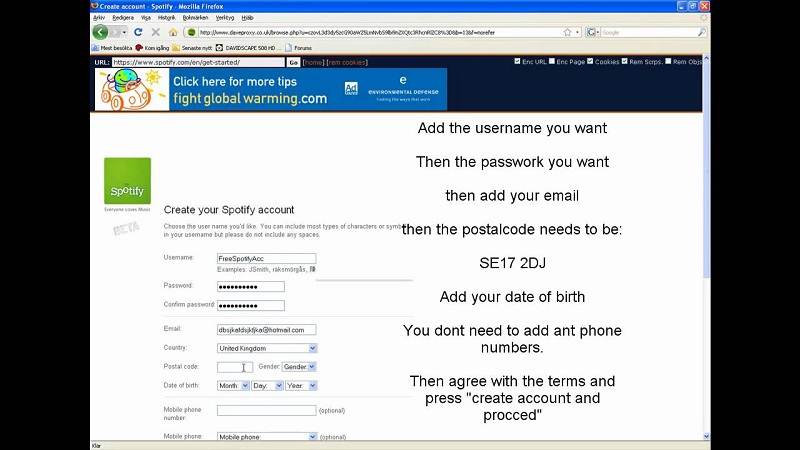
Task: Click the search magnifier icon
Action: coord(702,32)
